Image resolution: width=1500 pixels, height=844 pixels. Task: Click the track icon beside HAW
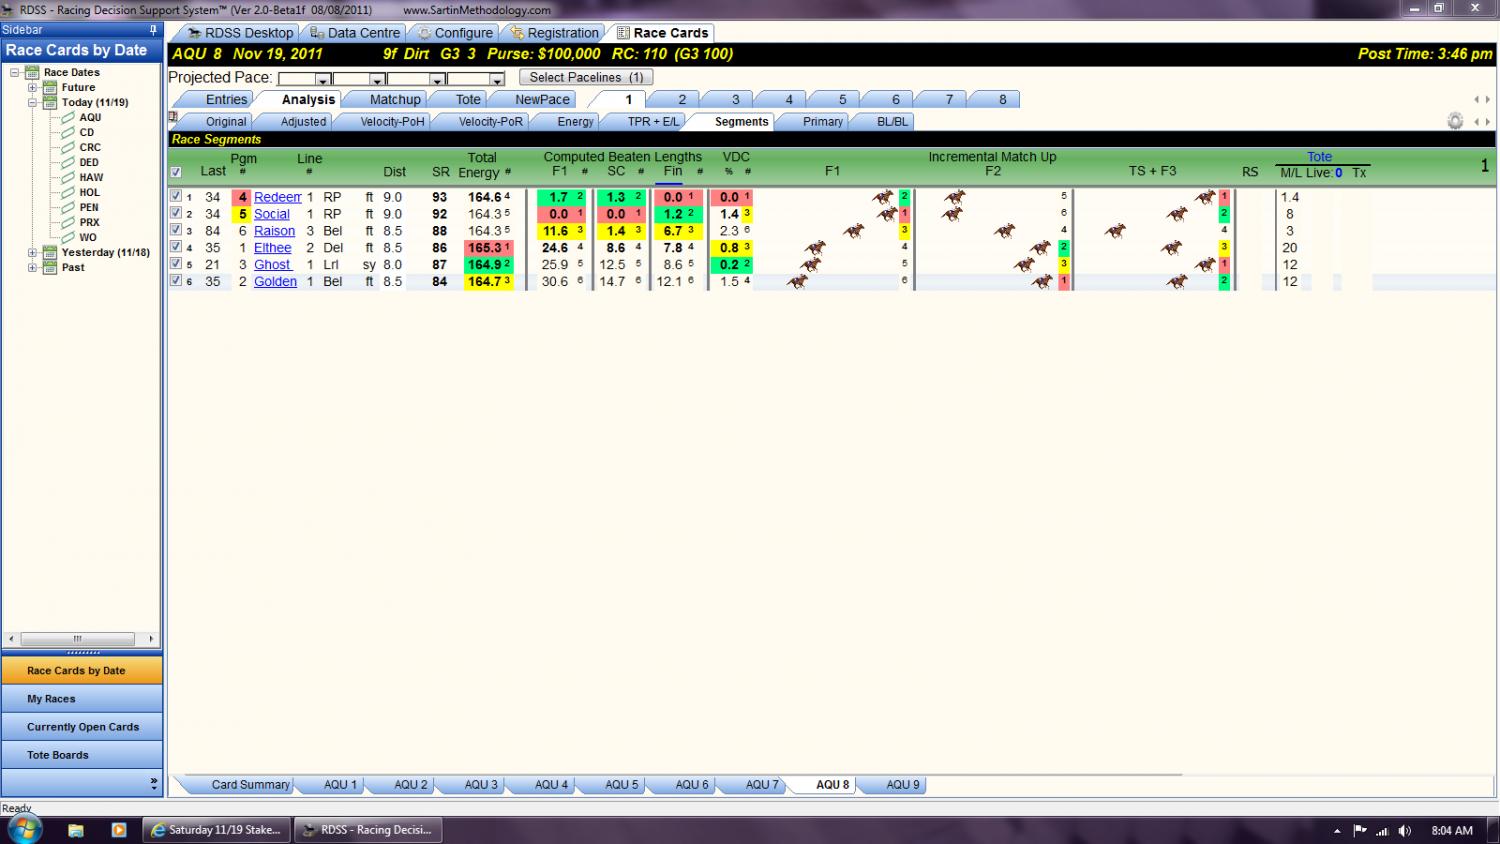(x=68, y=177)
